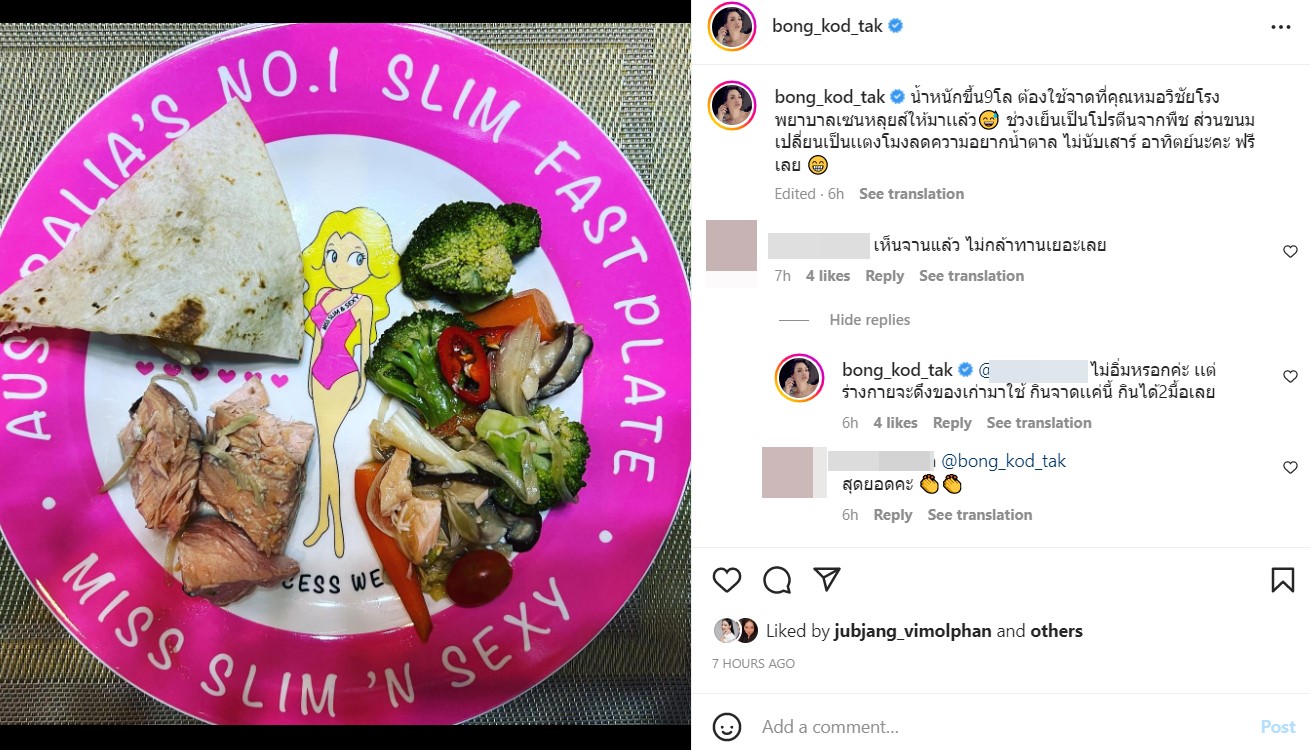Open emoji picker in comment box
Screen dimensions: 1310x750
tap(727, 726)
